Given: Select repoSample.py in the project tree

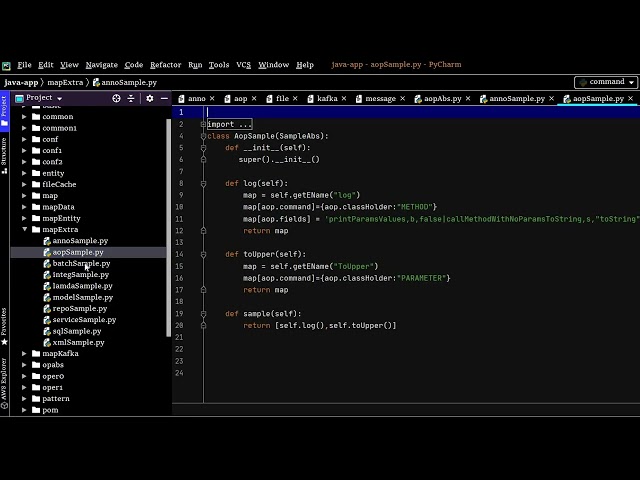Looking at the screenshot, I should pyautogui.click(x=80, y=309).
